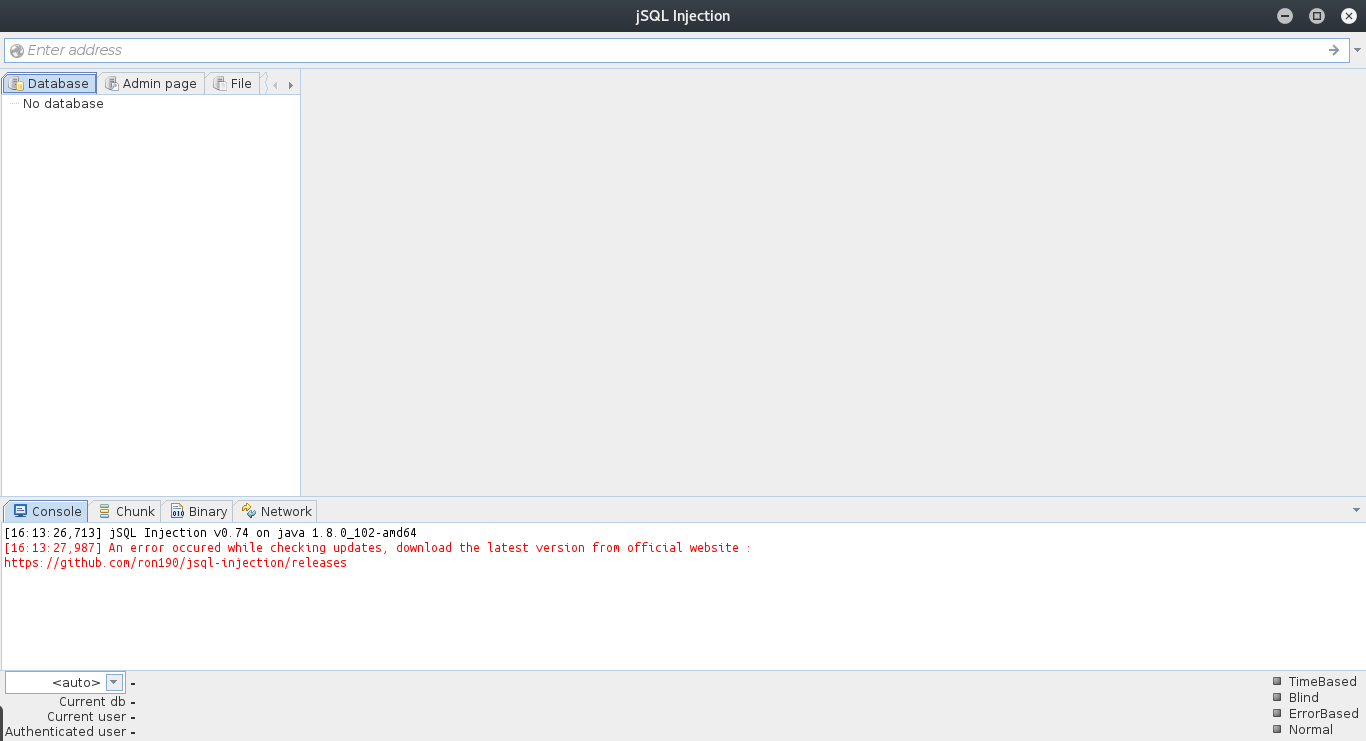Viewport: 1366px width, 741px height.
Task: Click the Normal strategy indicator square
Action: 1277,729
